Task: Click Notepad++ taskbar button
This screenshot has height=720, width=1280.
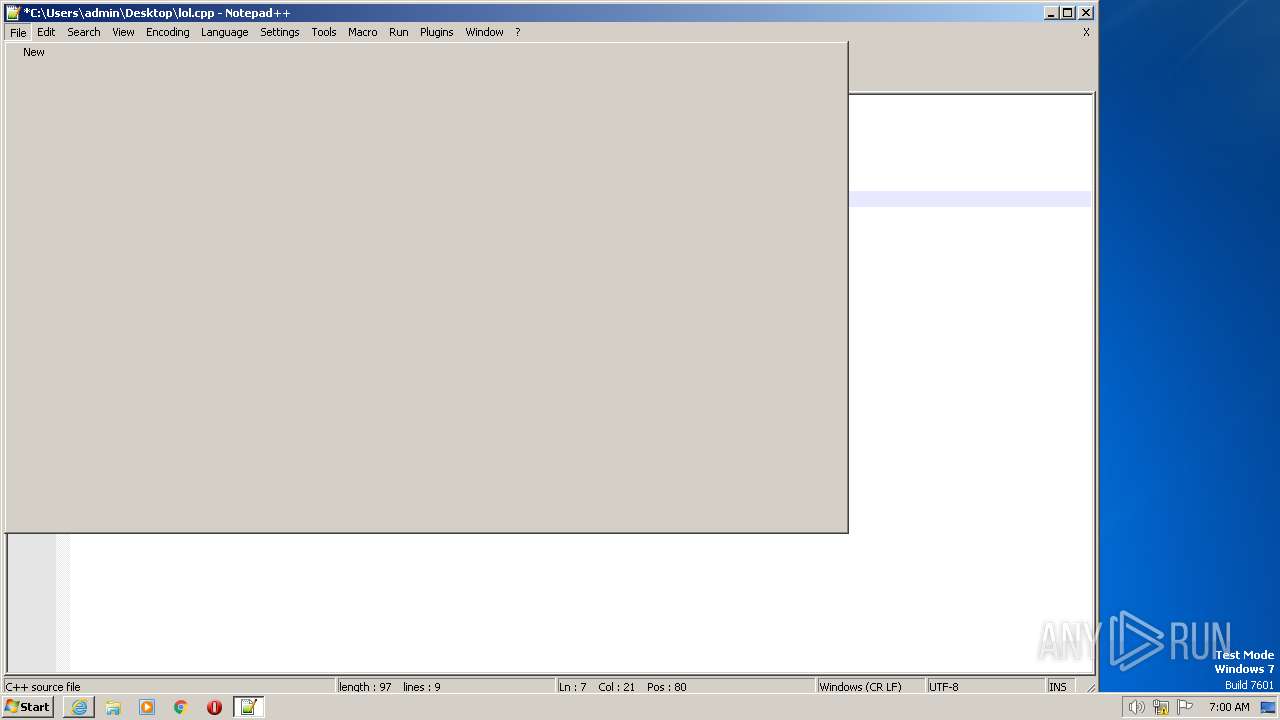Action: click(x=249, y=707)
